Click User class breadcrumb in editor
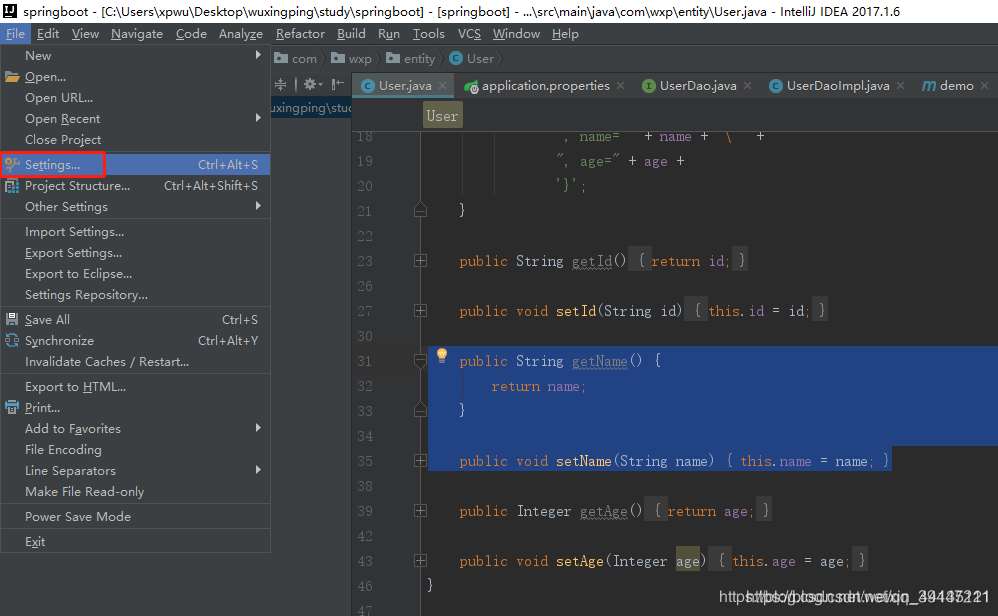The height and width of the screenshot is (616, 998). point(442,116)
